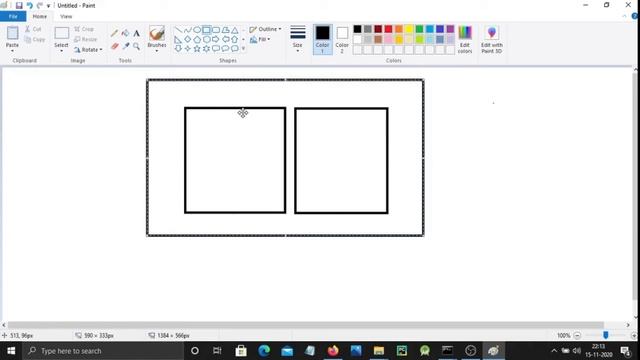This screenshot has height=360, width=640.
Task: Select the Fill with color bucket tool
Action: coord(125,33)
